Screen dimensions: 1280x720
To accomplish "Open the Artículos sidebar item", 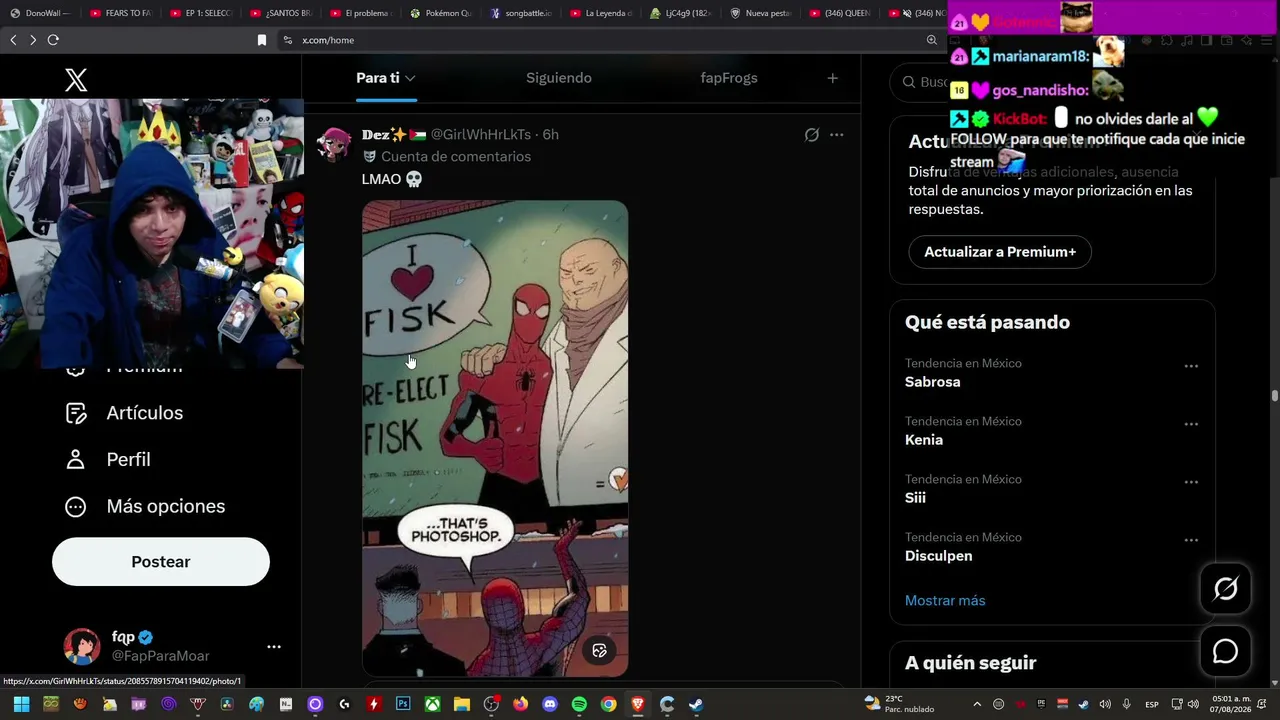I will (x=124, y=413).
